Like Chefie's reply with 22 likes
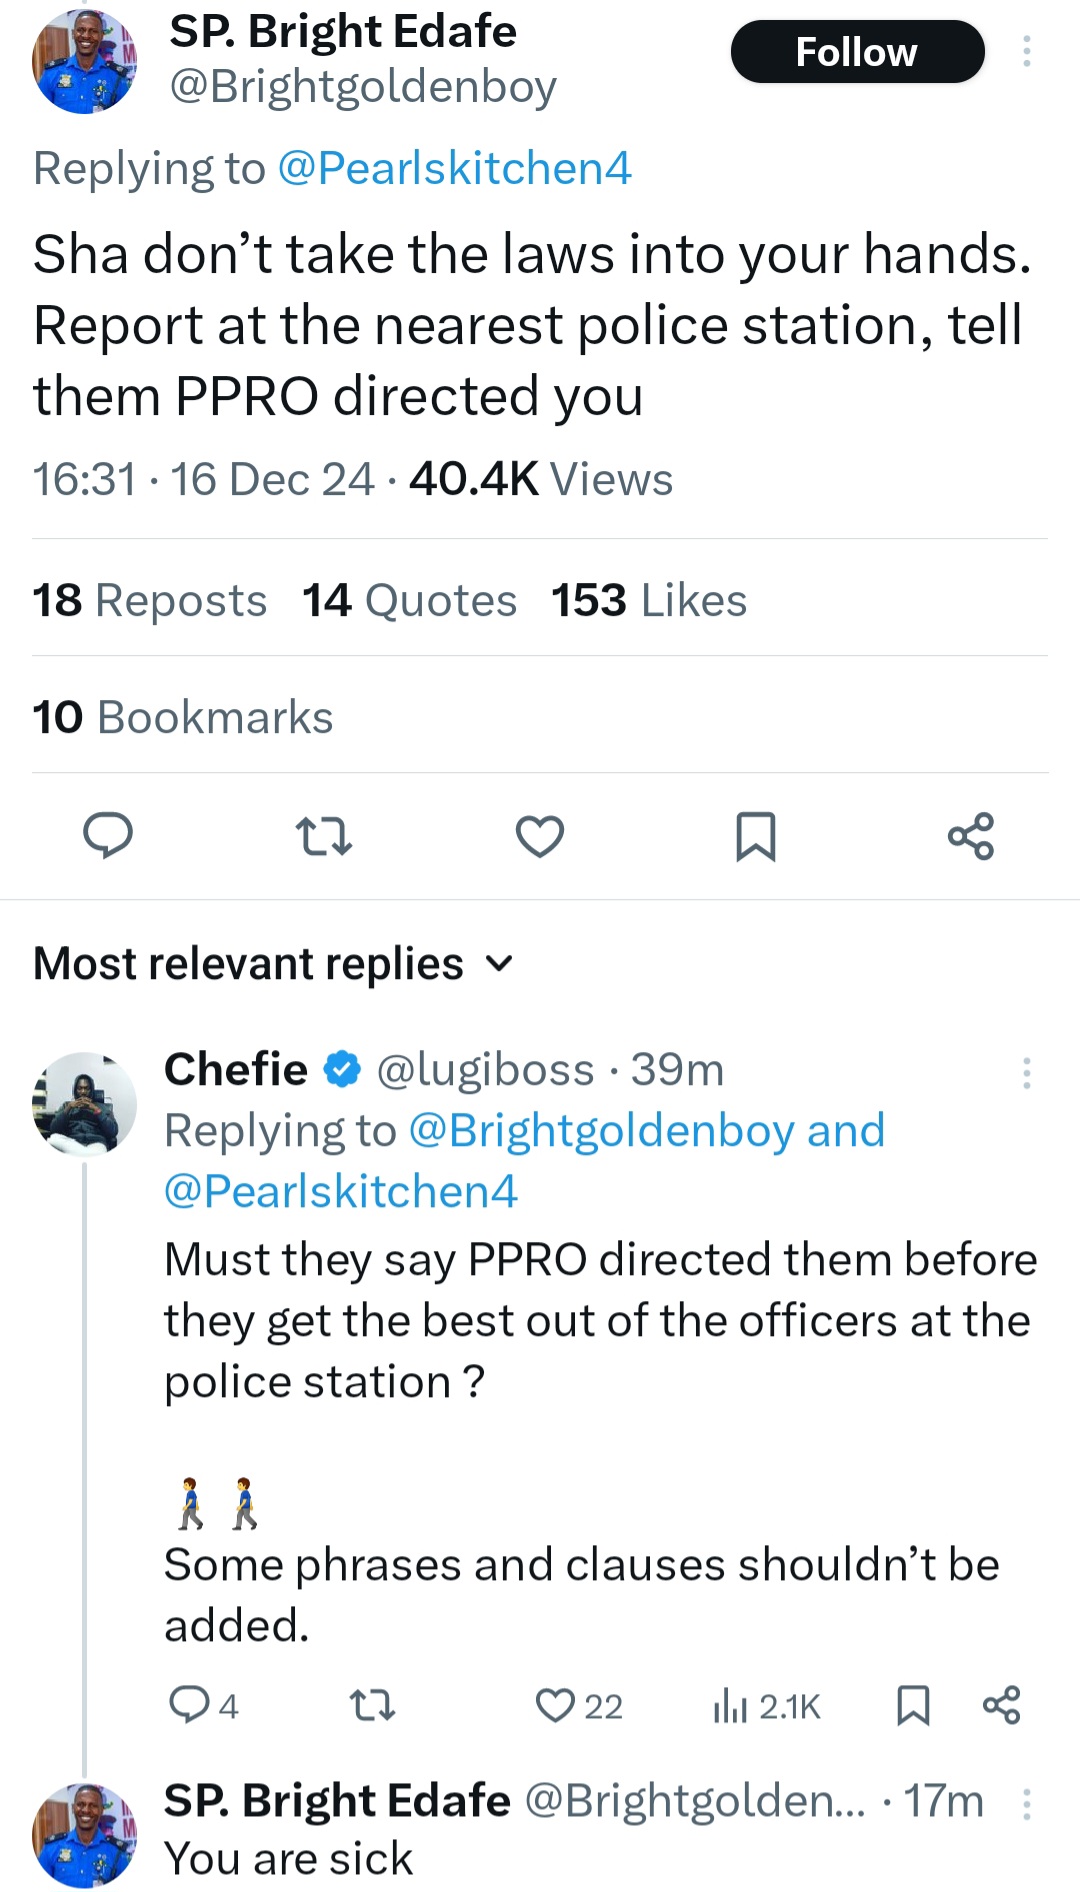 pos(556,1705)
